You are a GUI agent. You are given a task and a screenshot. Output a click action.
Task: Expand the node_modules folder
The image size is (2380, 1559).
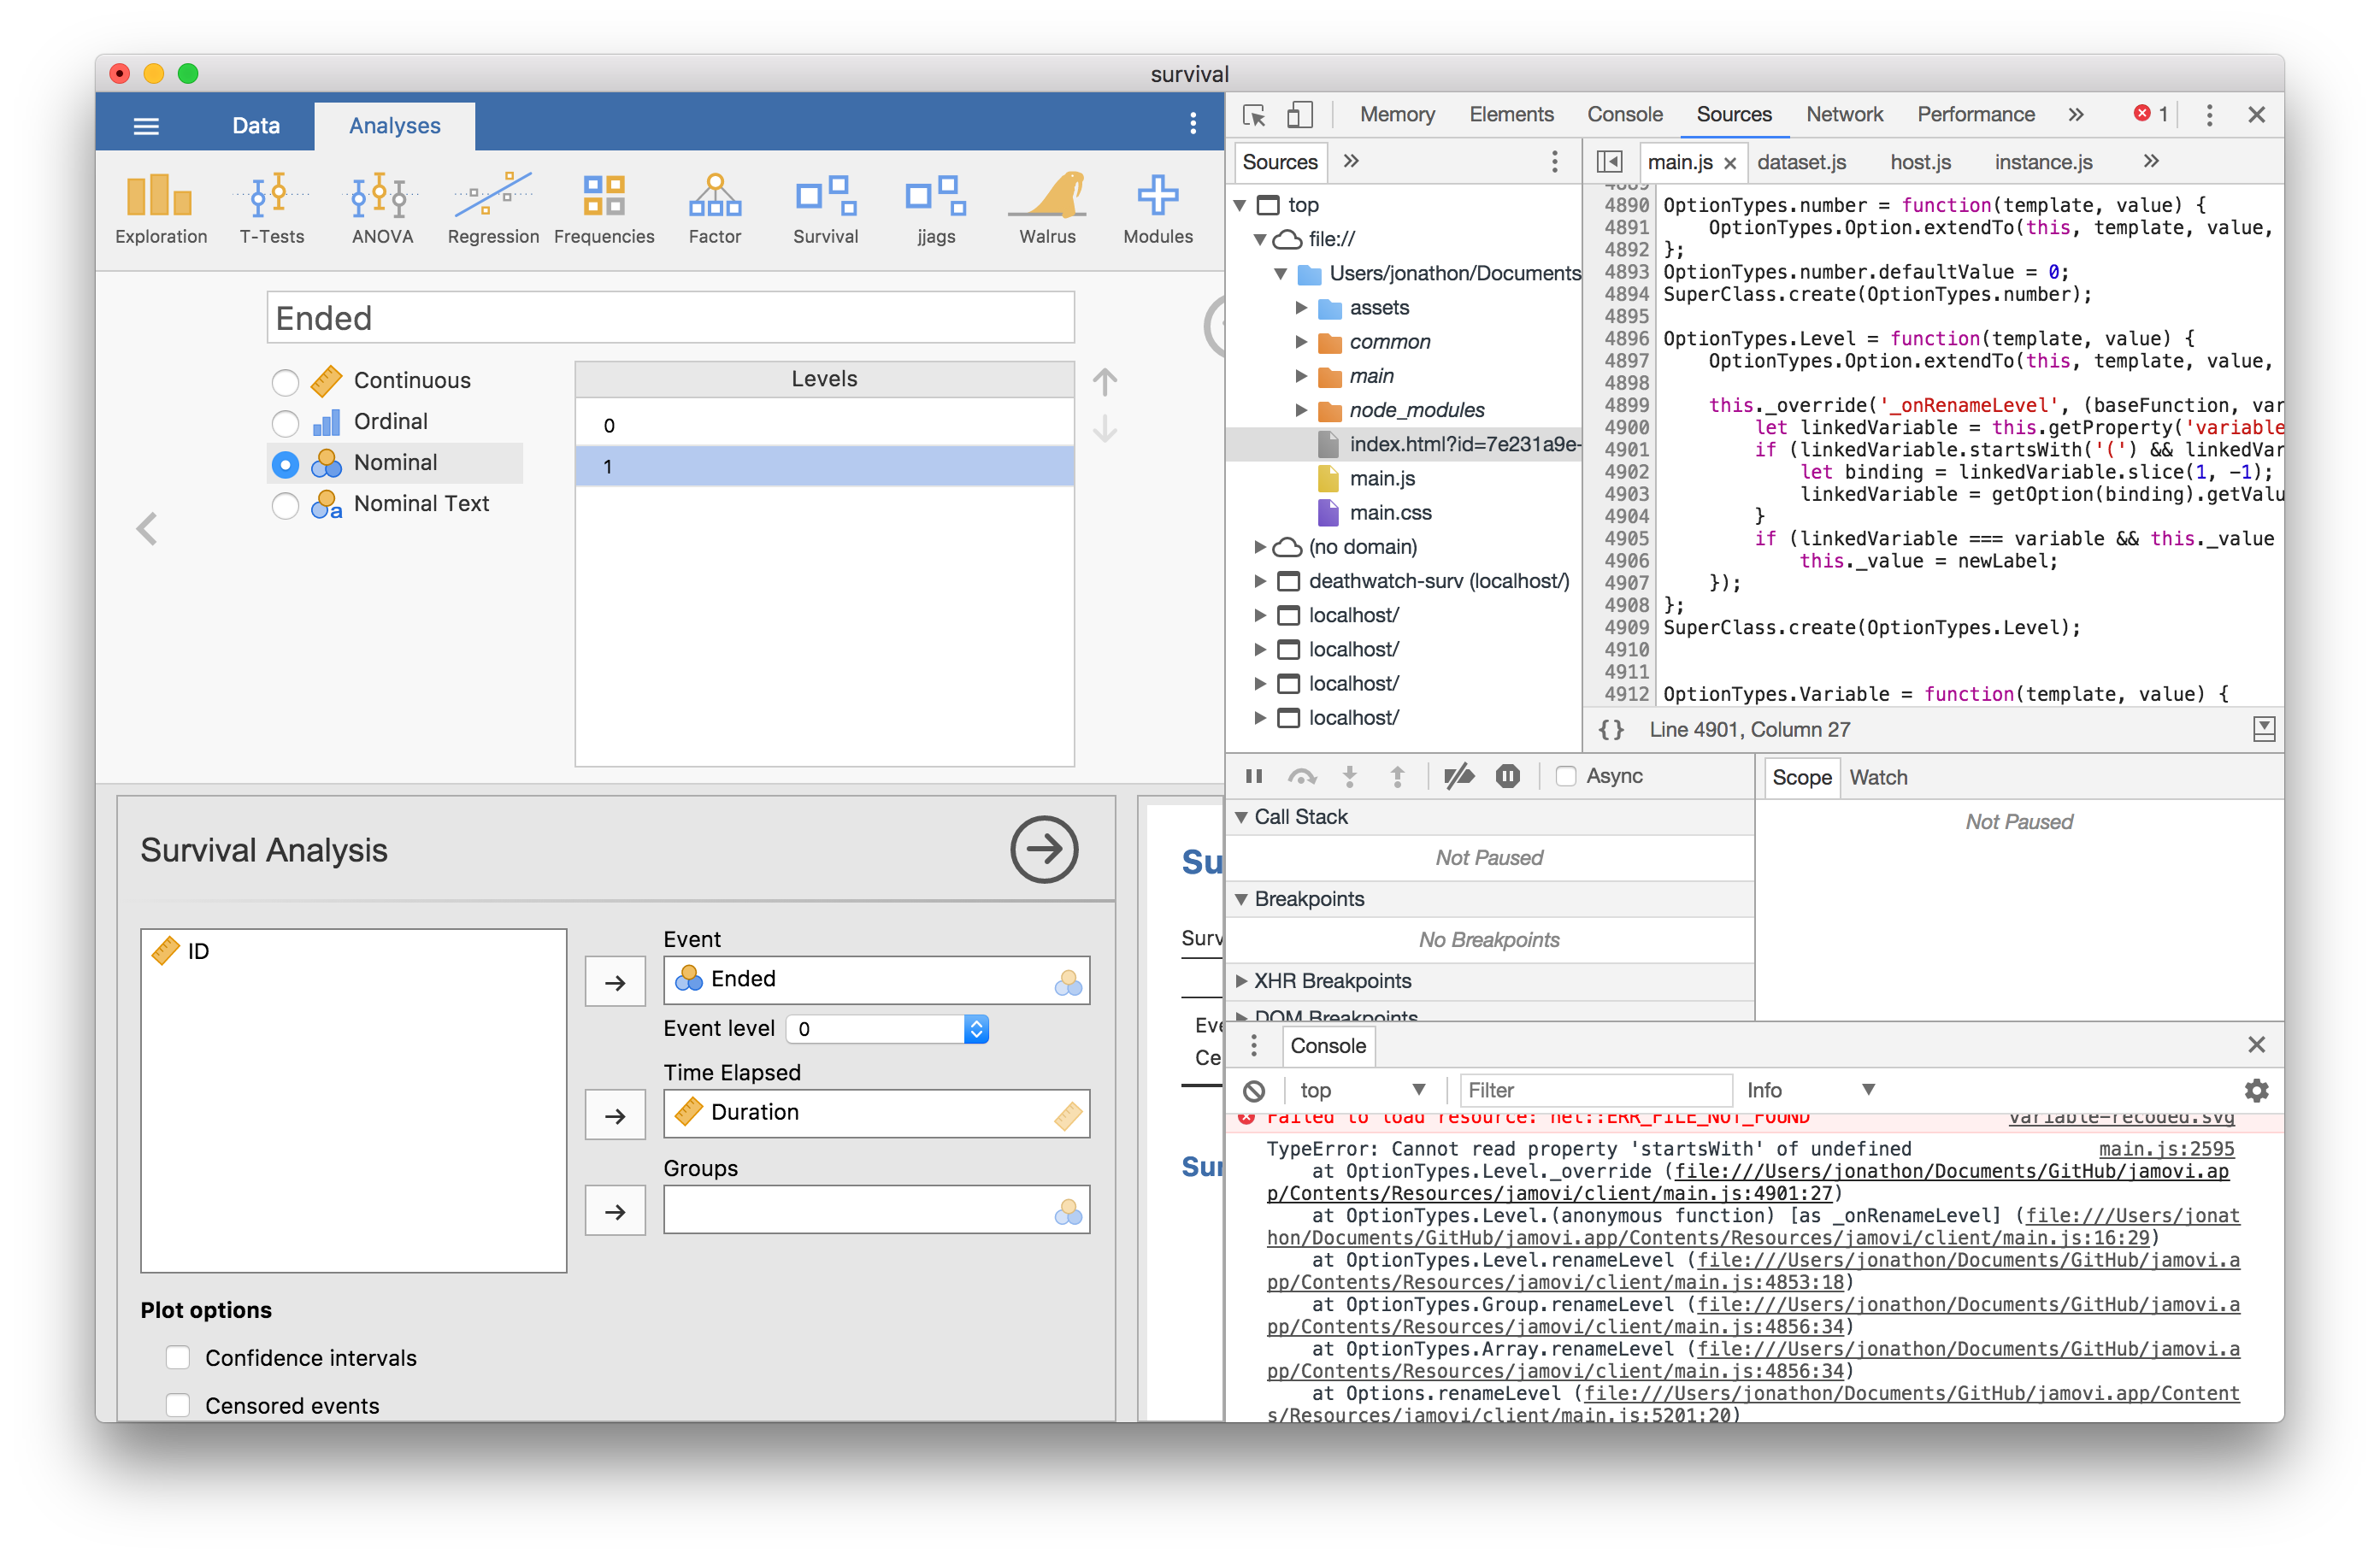click(1301, 410)
